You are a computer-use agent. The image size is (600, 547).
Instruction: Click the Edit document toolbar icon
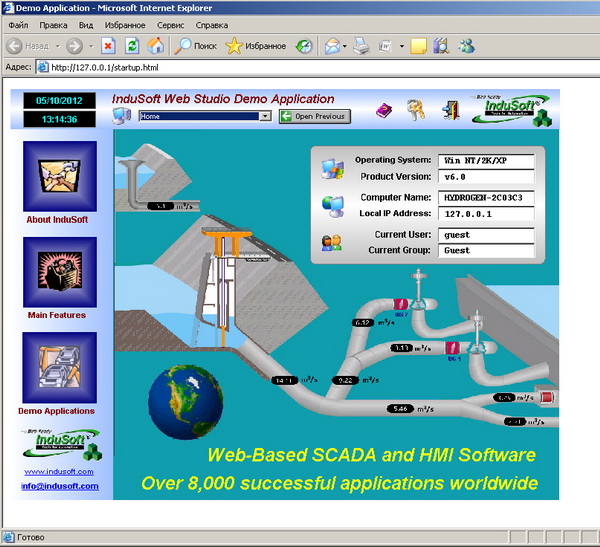[x=385, y=46]
